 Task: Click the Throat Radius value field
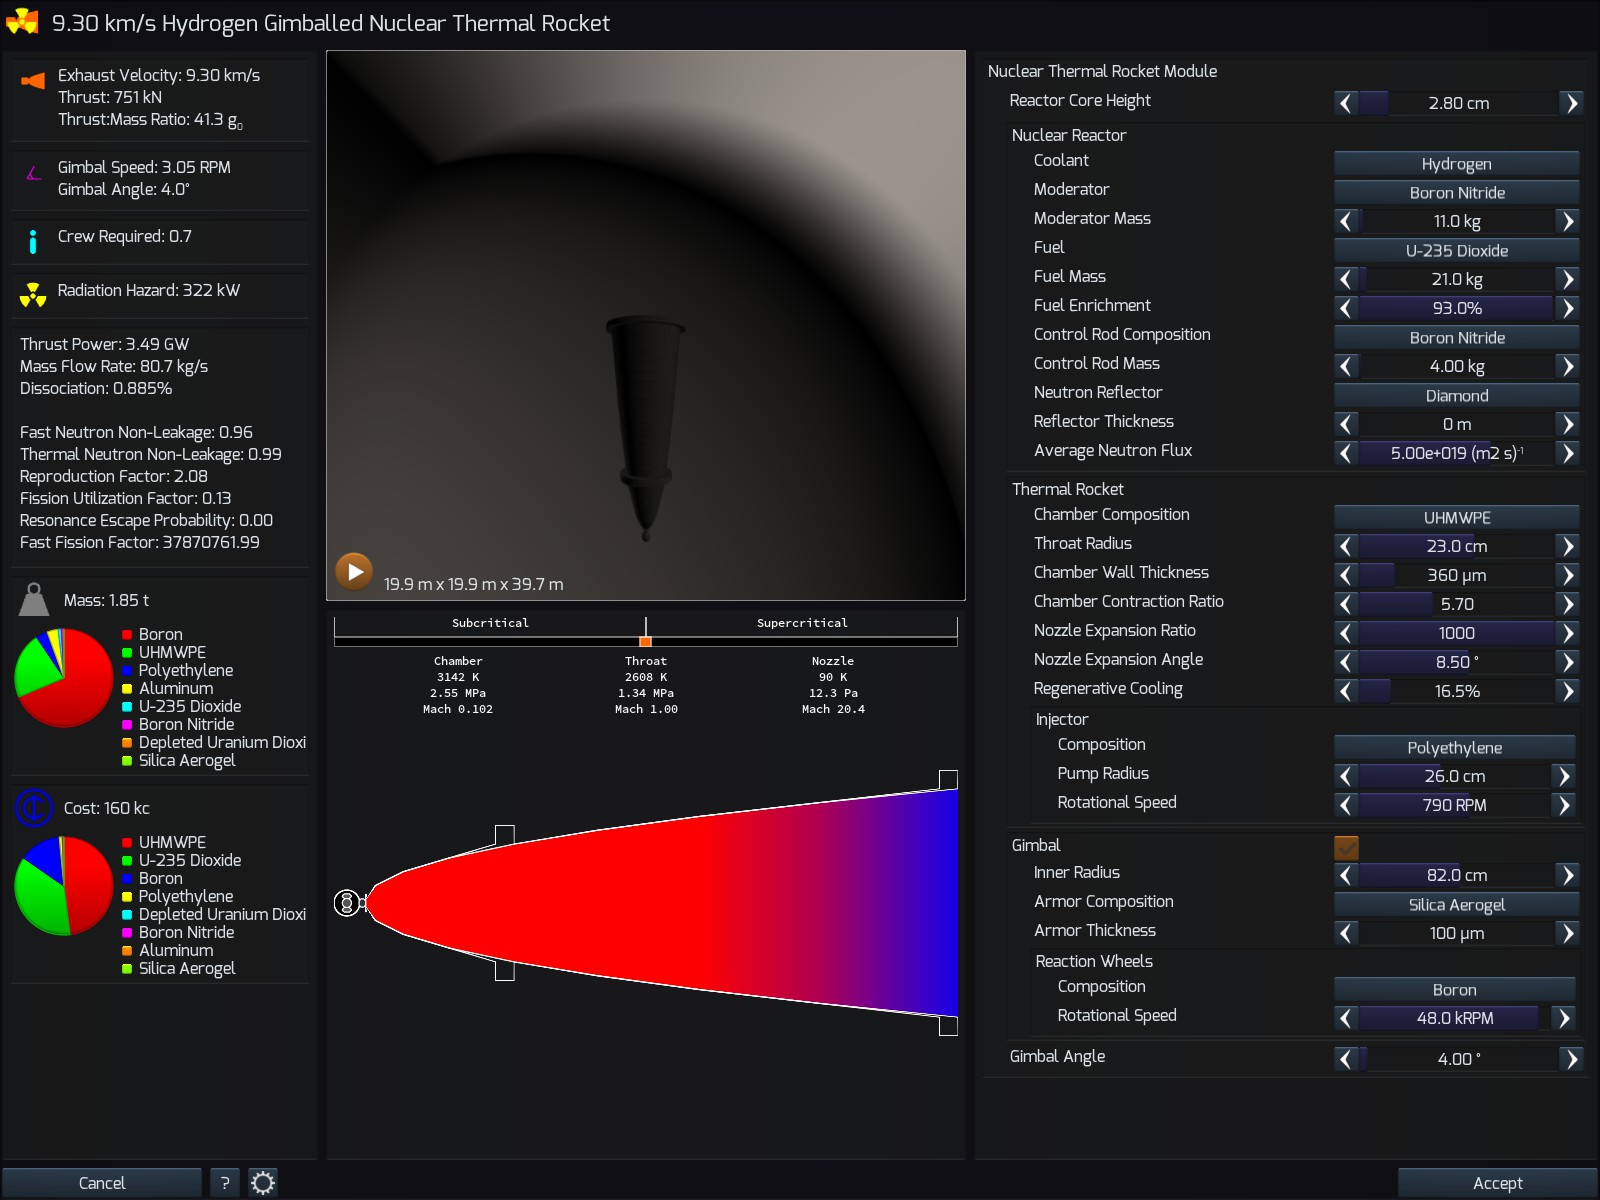(1456, 546)
